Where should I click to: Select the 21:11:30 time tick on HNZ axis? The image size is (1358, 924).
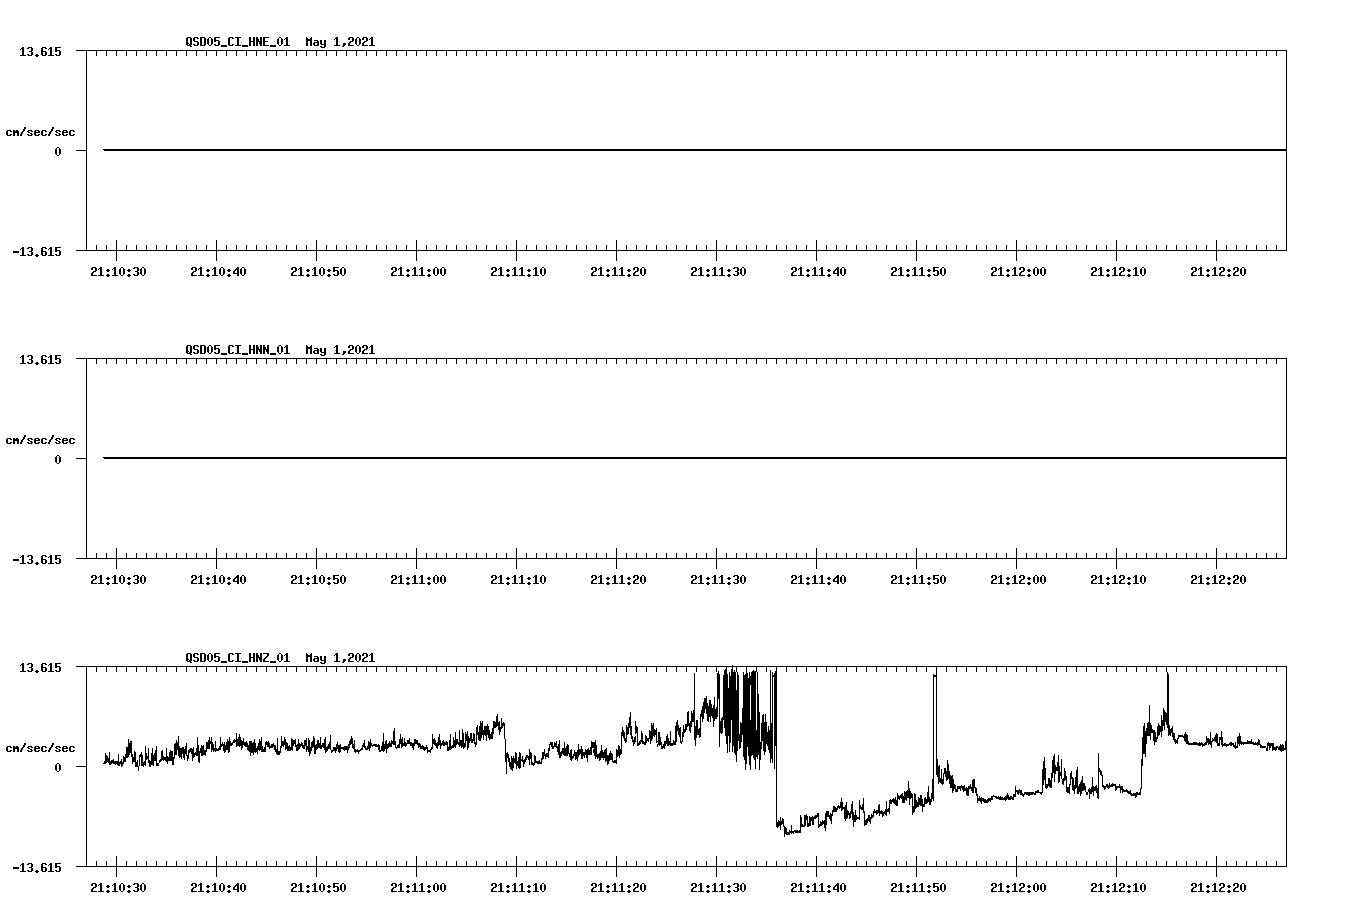click(x=718, y=886)
